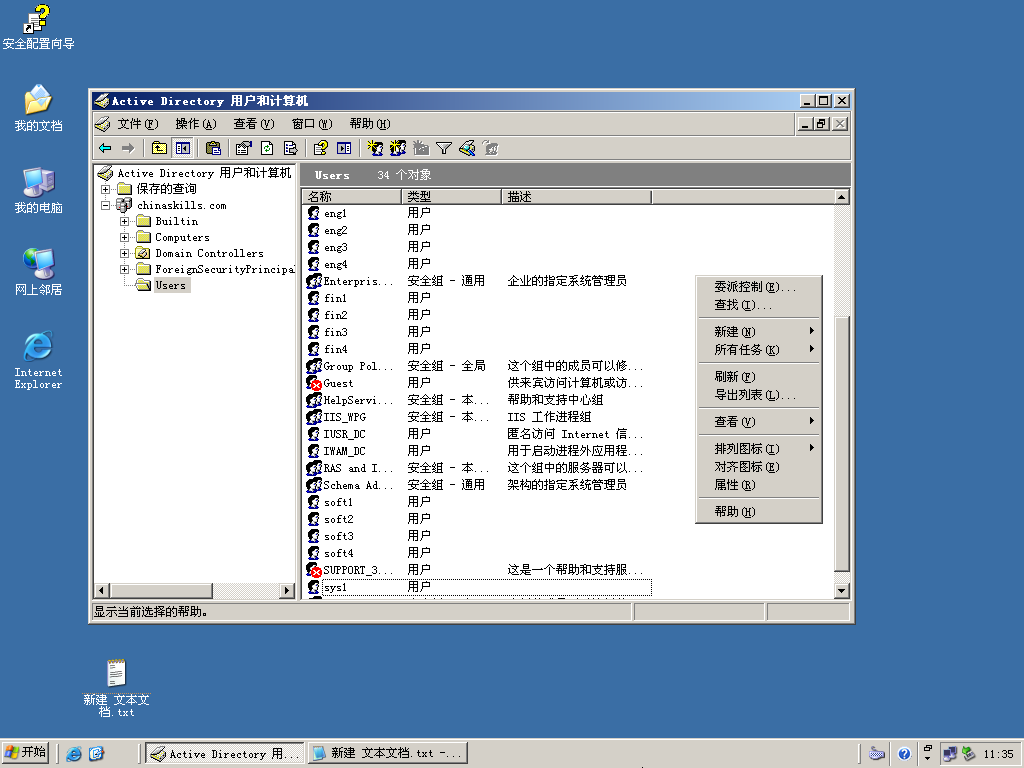Sort by the 类型 column header

451,197
